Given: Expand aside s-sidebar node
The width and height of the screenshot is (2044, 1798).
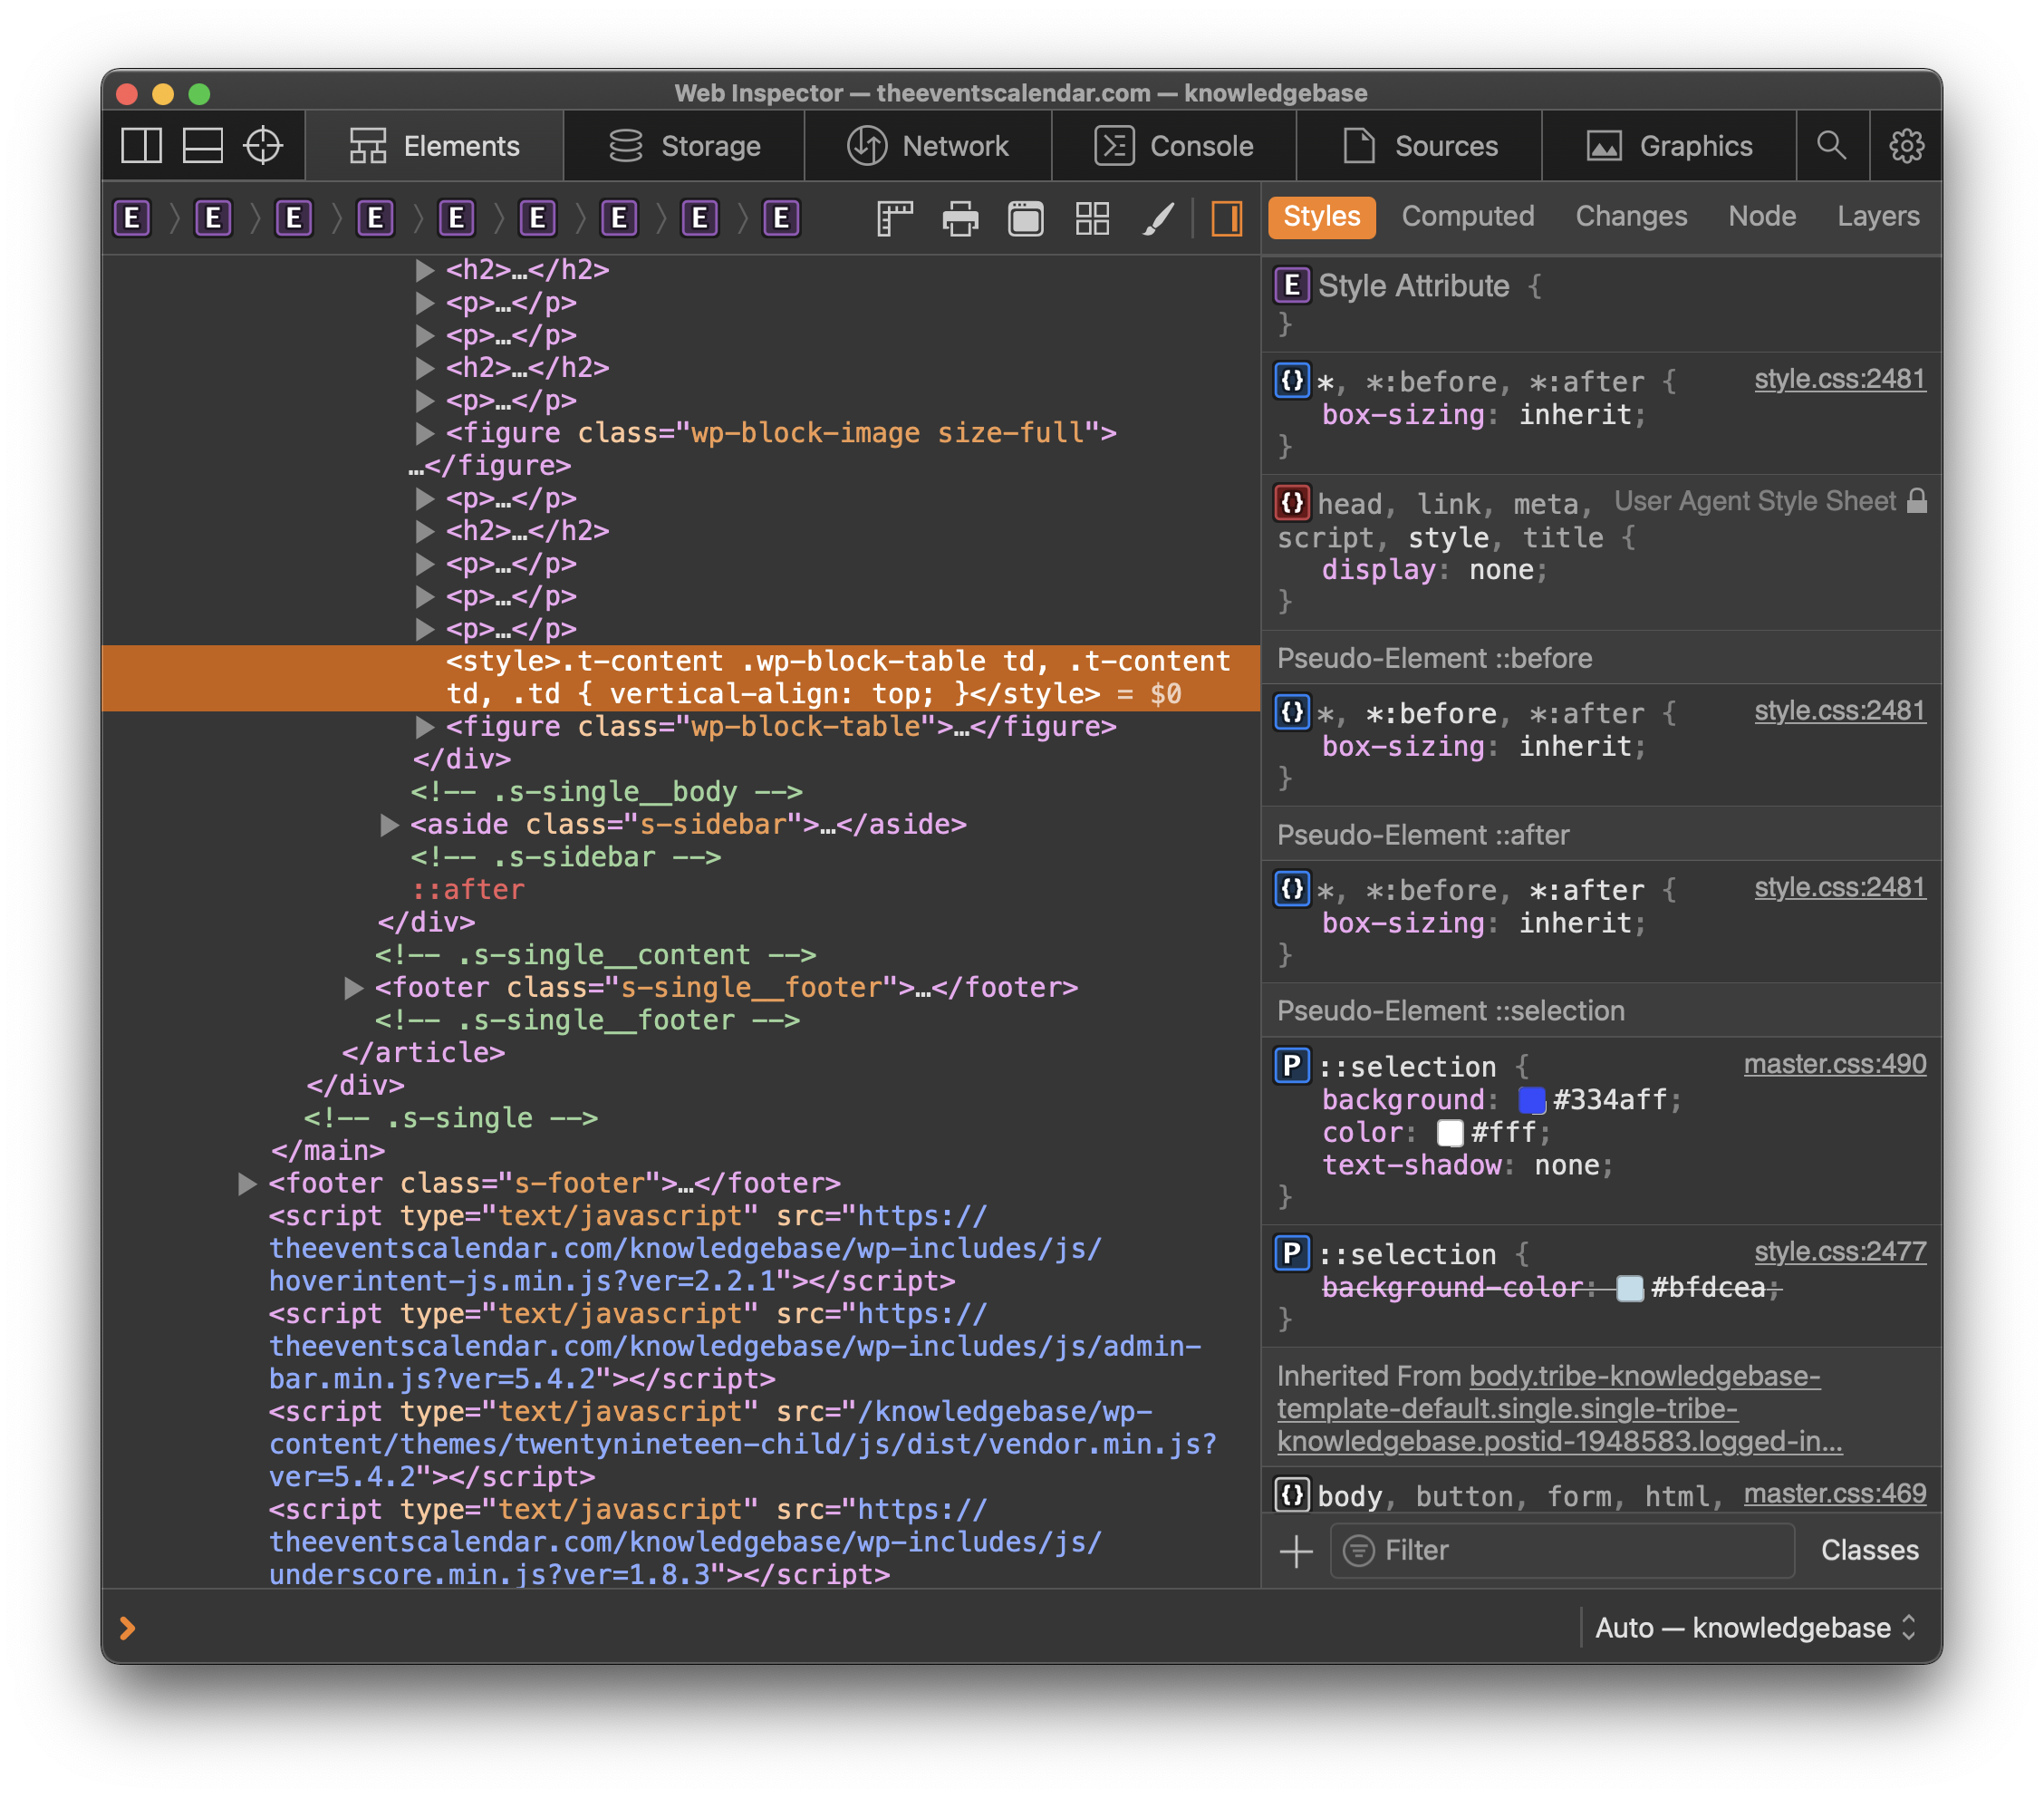Looking at the screenshot, I should click(389, 825).
